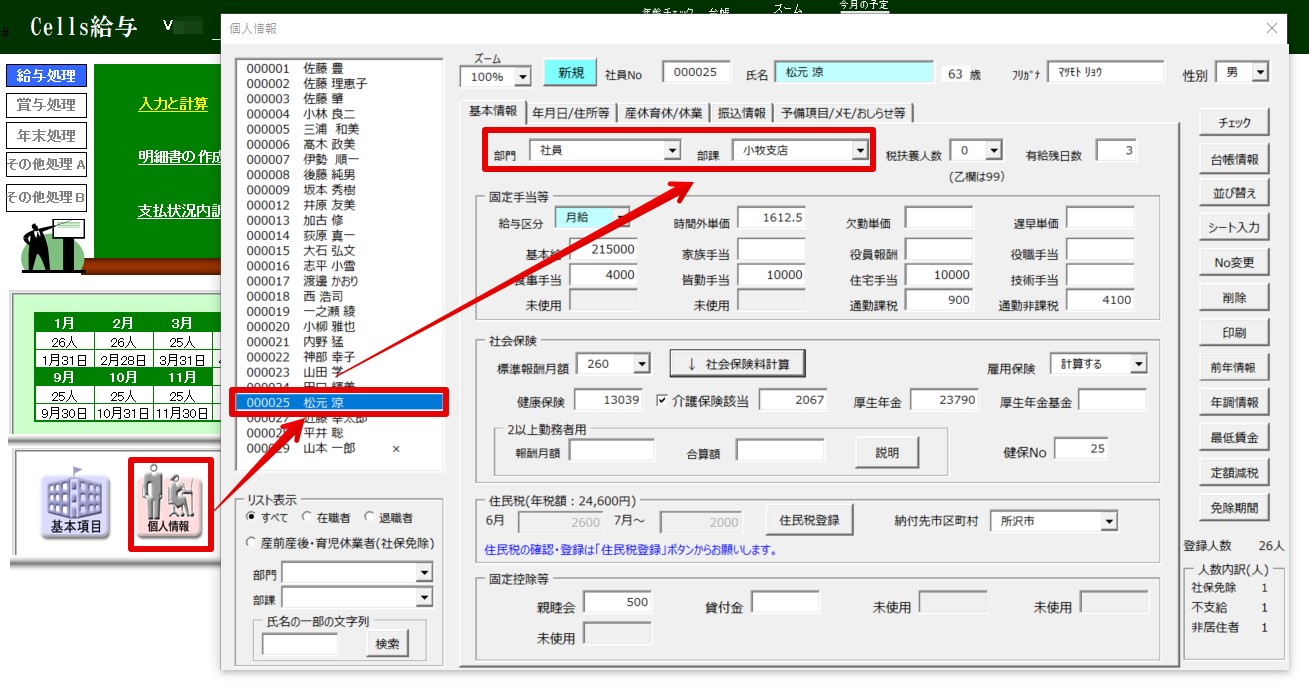This screenshot has width=1309, height=688.
Task: Open the 雇用保険 dropdown
Action: point(1137,364)
